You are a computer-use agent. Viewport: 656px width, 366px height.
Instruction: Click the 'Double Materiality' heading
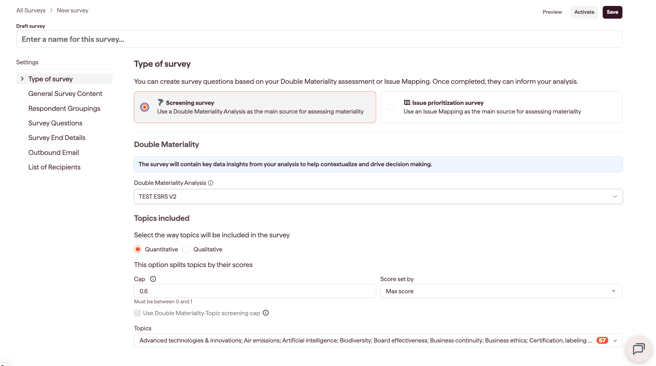point(167,144)
